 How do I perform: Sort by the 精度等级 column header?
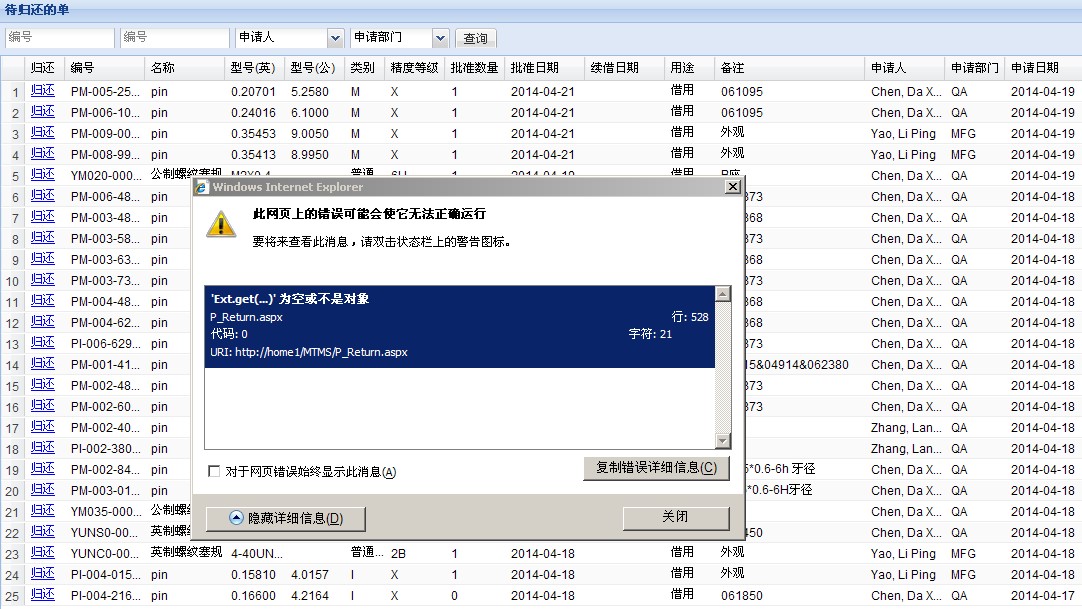pyautogui.click(x=415, y=68)
